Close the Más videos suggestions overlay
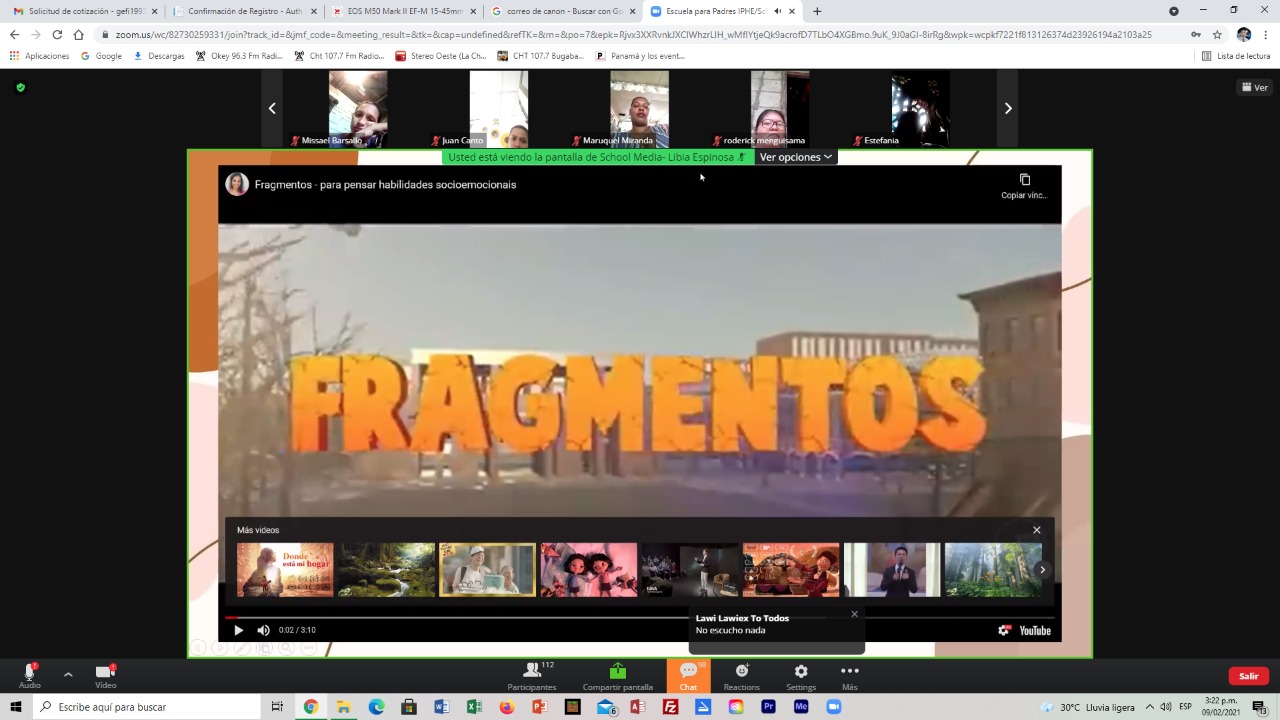Screen dimensions: 1280x720 click(1037, 530)
